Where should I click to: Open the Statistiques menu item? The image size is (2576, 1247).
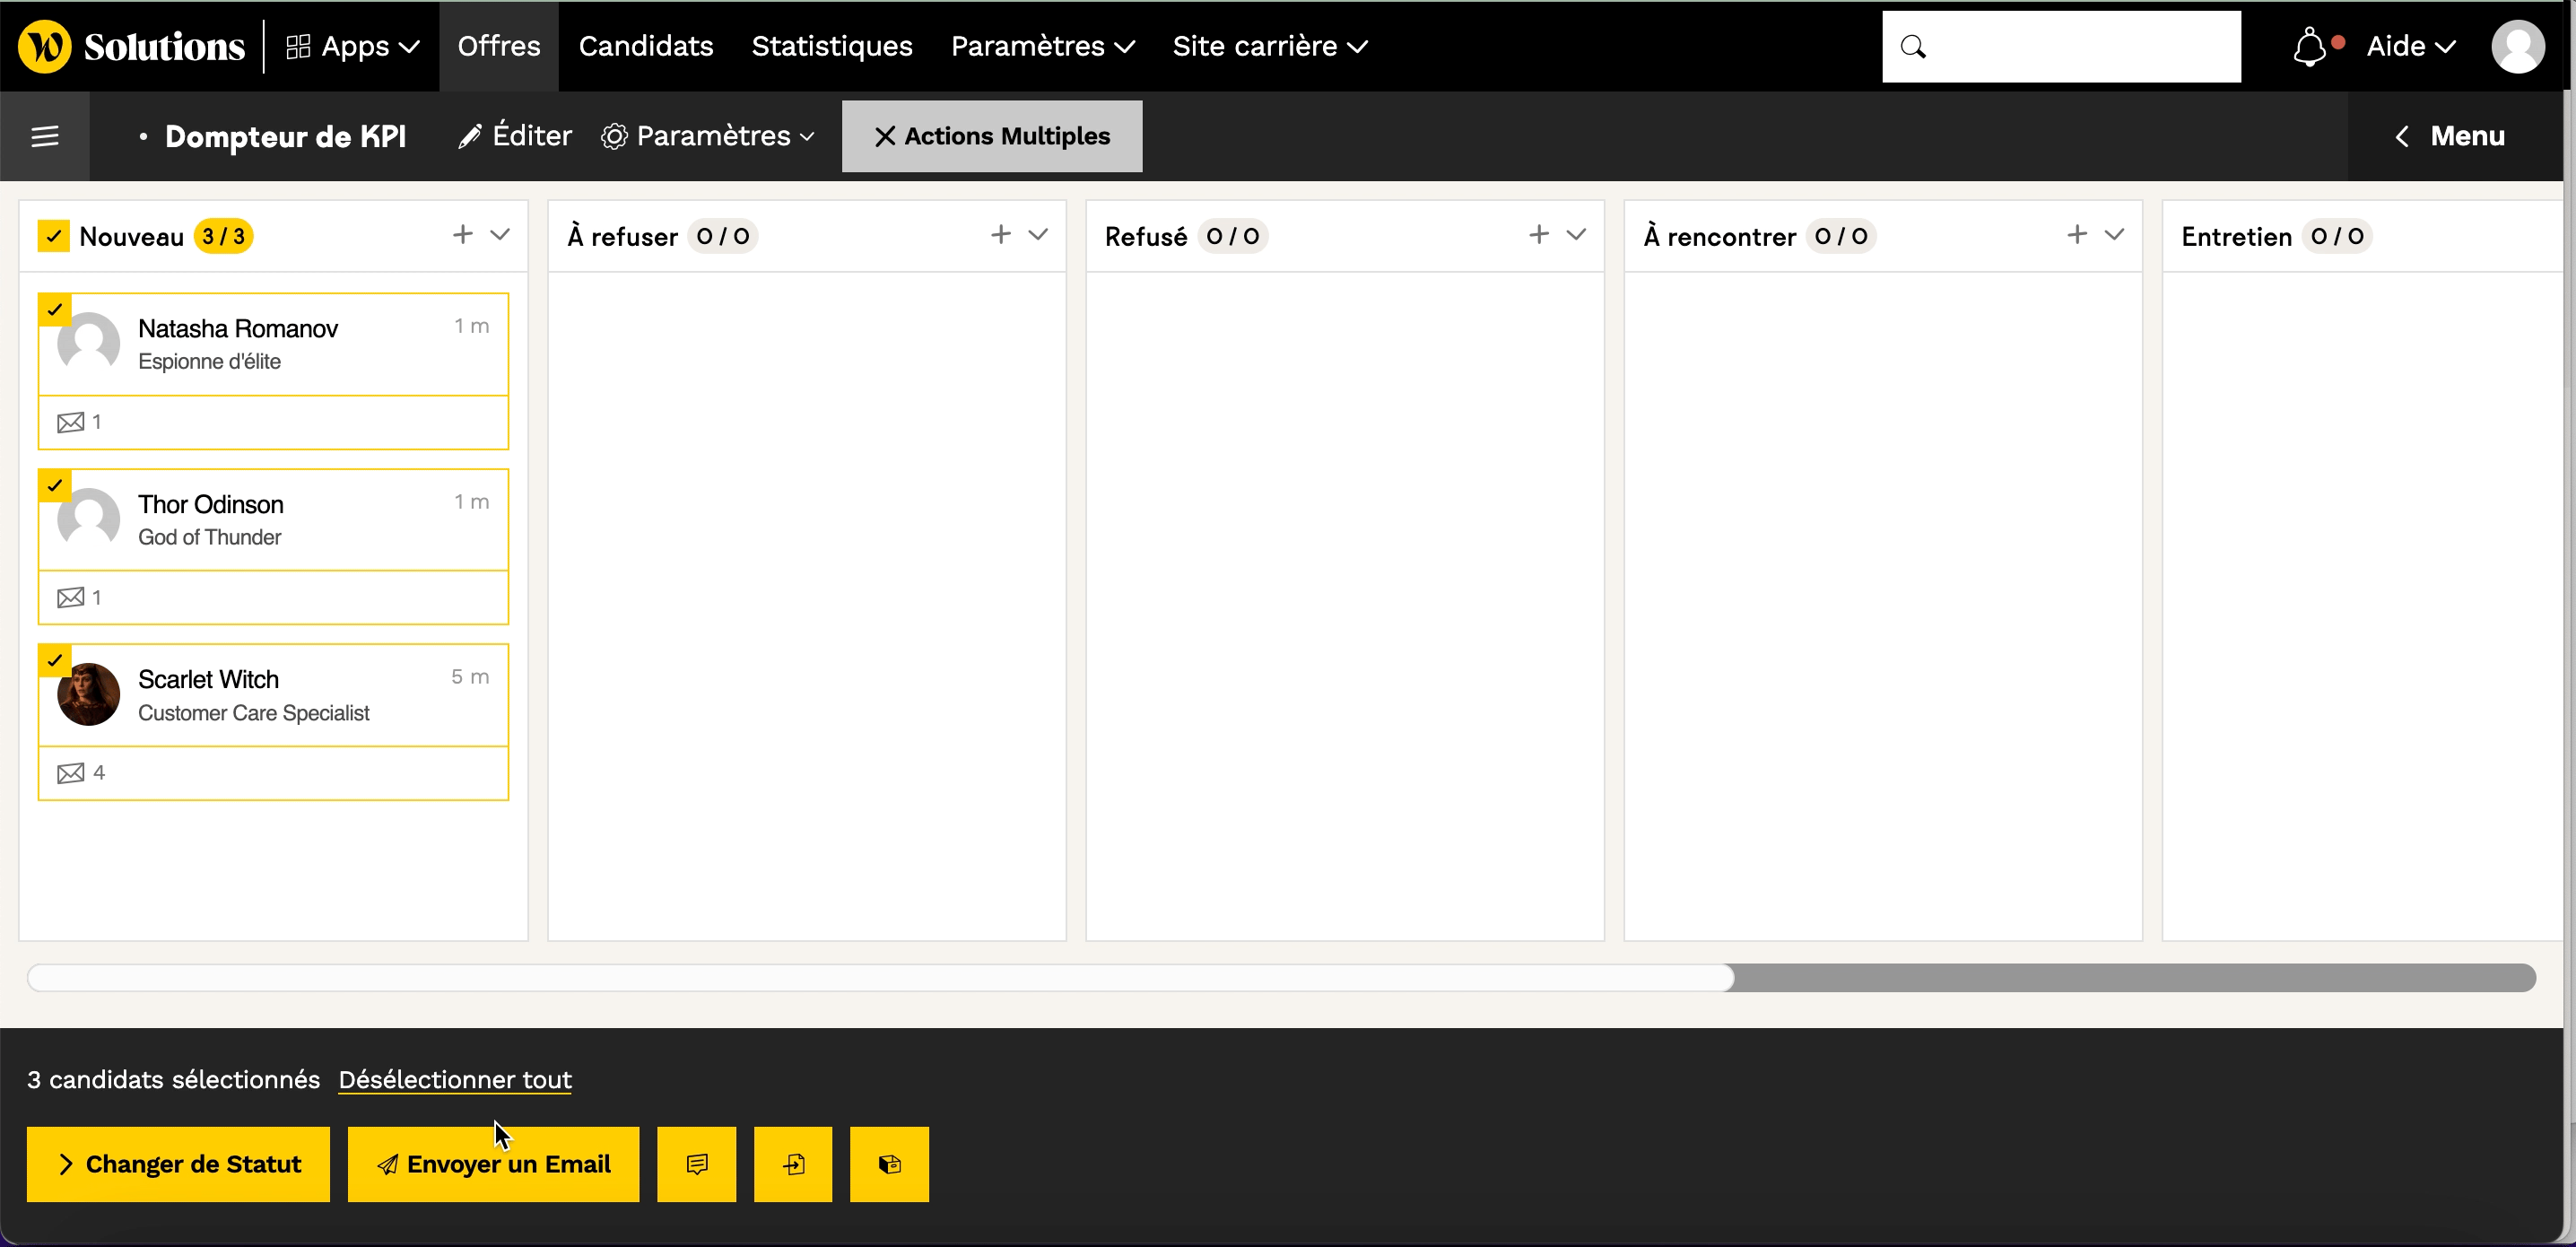(831, 47)
